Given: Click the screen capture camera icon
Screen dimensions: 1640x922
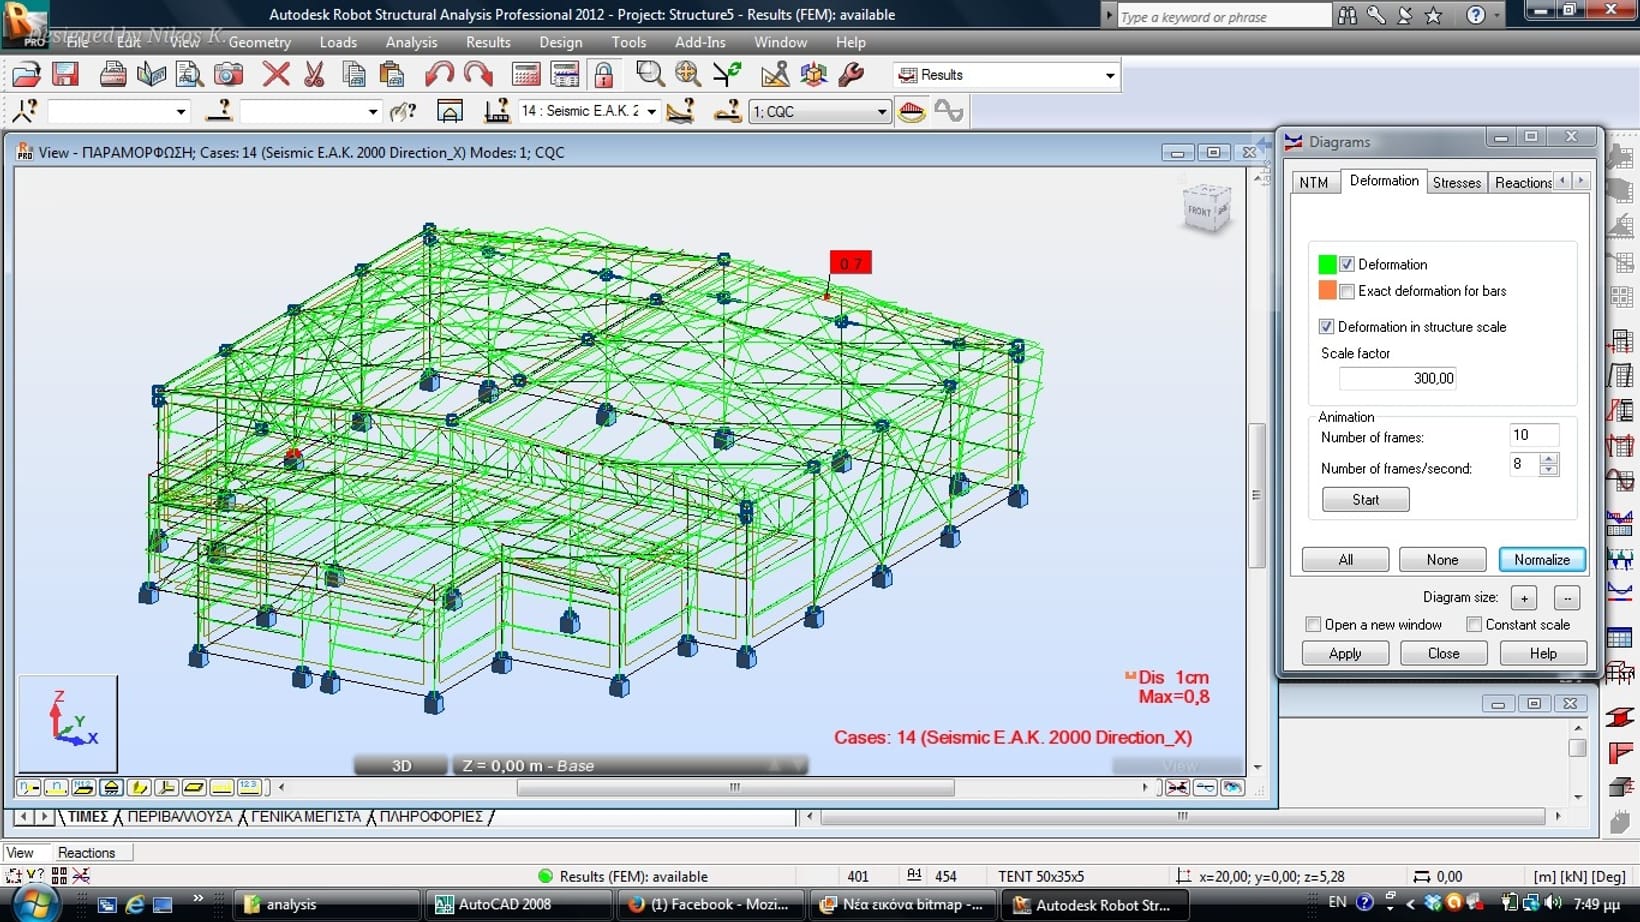Looking at the screenshot, I should (229, 75).
